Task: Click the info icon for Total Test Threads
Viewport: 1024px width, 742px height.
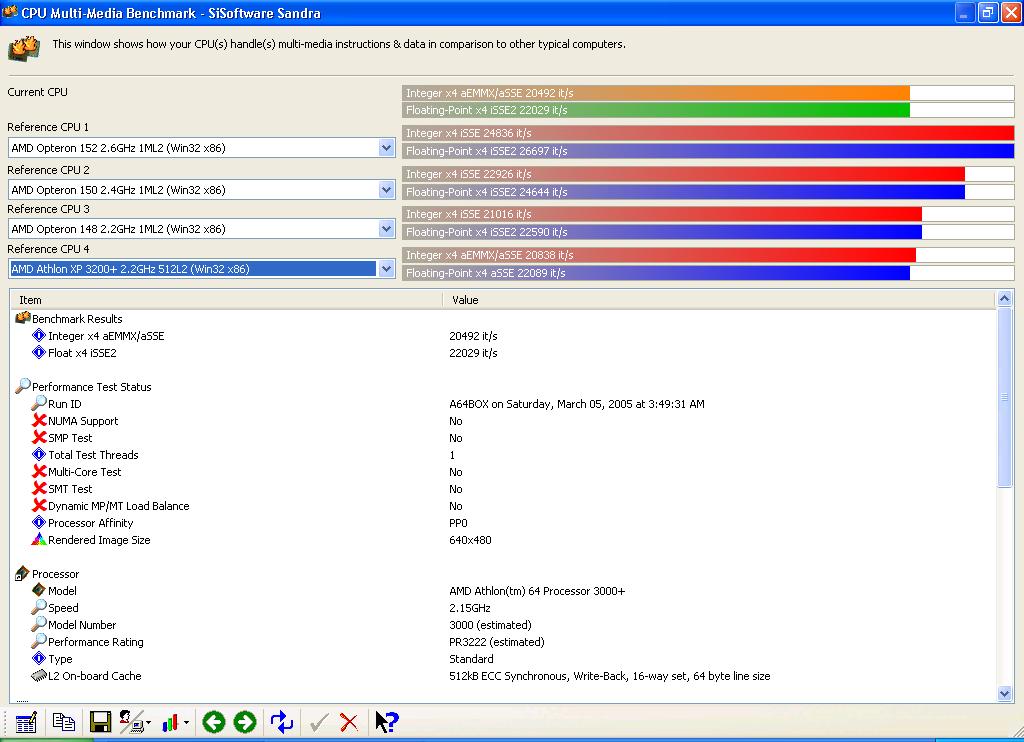Action: [39, 455]
